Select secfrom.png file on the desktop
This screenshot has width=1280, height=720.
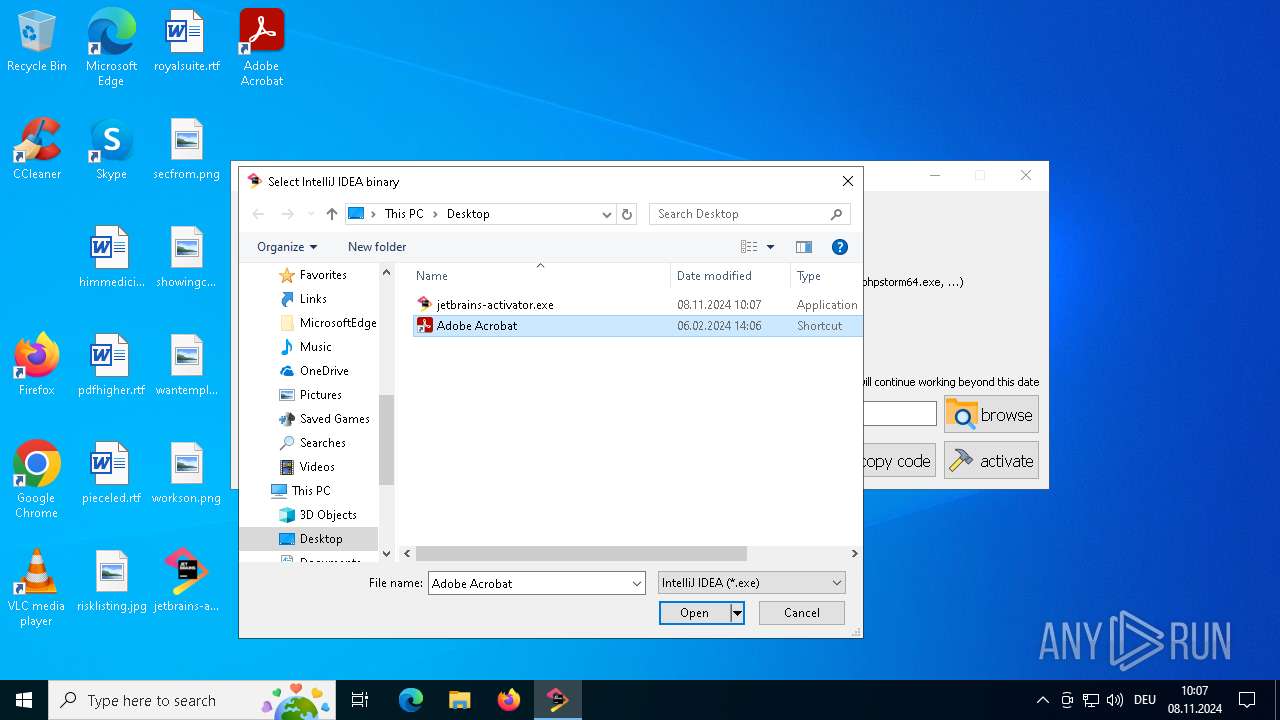tap(186, 150)
